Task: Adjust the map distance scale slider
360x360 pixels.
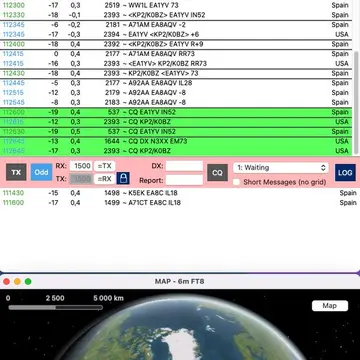Action: click(x=55, y=307)
